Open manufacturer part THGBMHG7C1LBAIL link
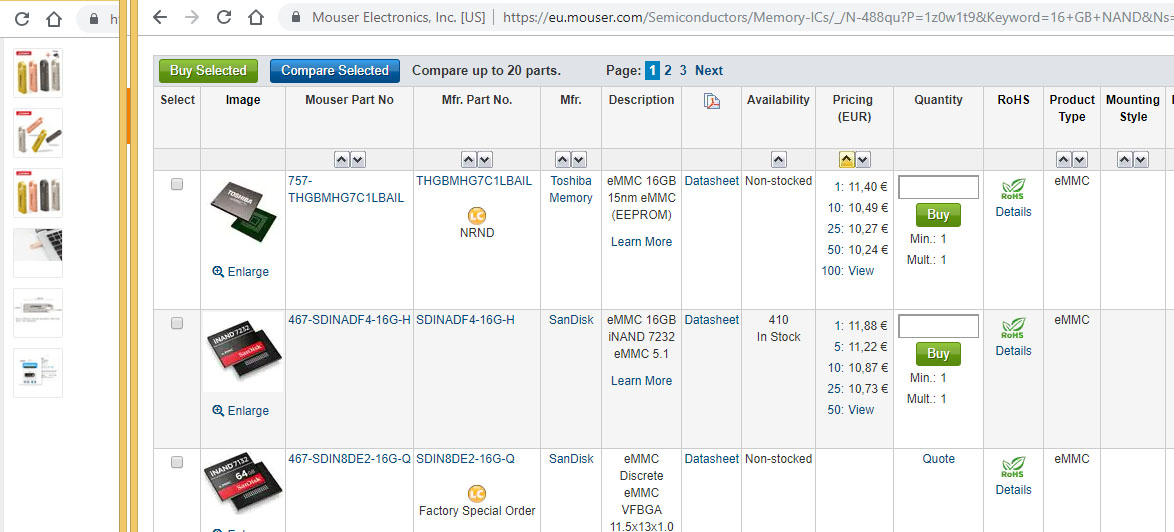 tap(474, 181)
